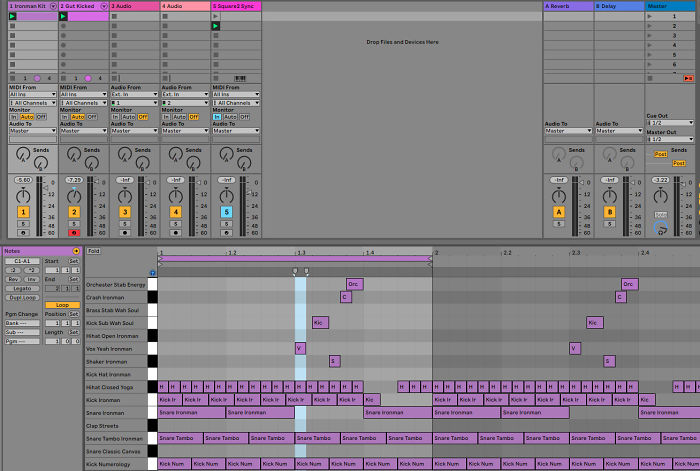
Task: Open Master Out 1/2 dropdown
Action: tap(670, 139)
